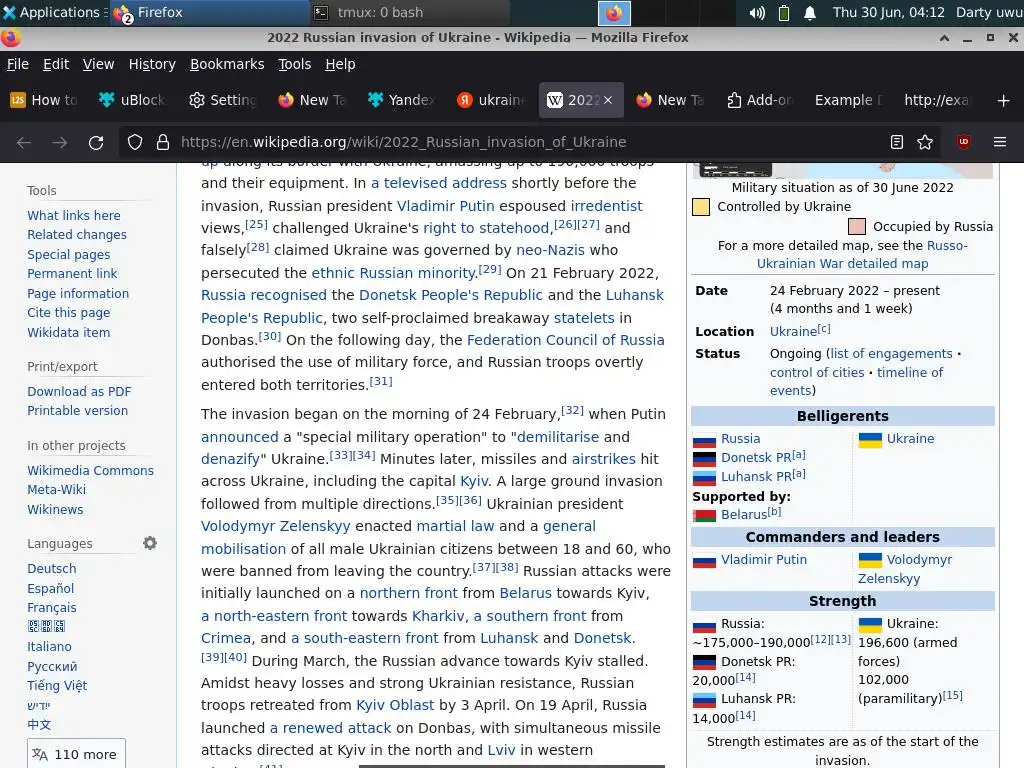Screen dimensions: 1024x768
Task: Open the Bookmarks menu
Action: point(227,64)
